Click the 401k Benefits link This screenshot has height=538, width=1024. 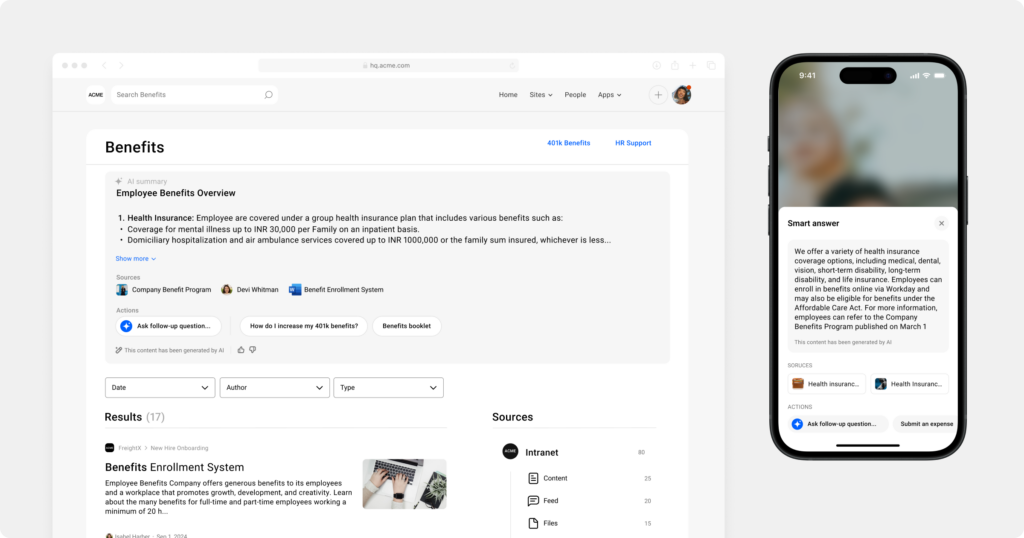coord(568,143)
